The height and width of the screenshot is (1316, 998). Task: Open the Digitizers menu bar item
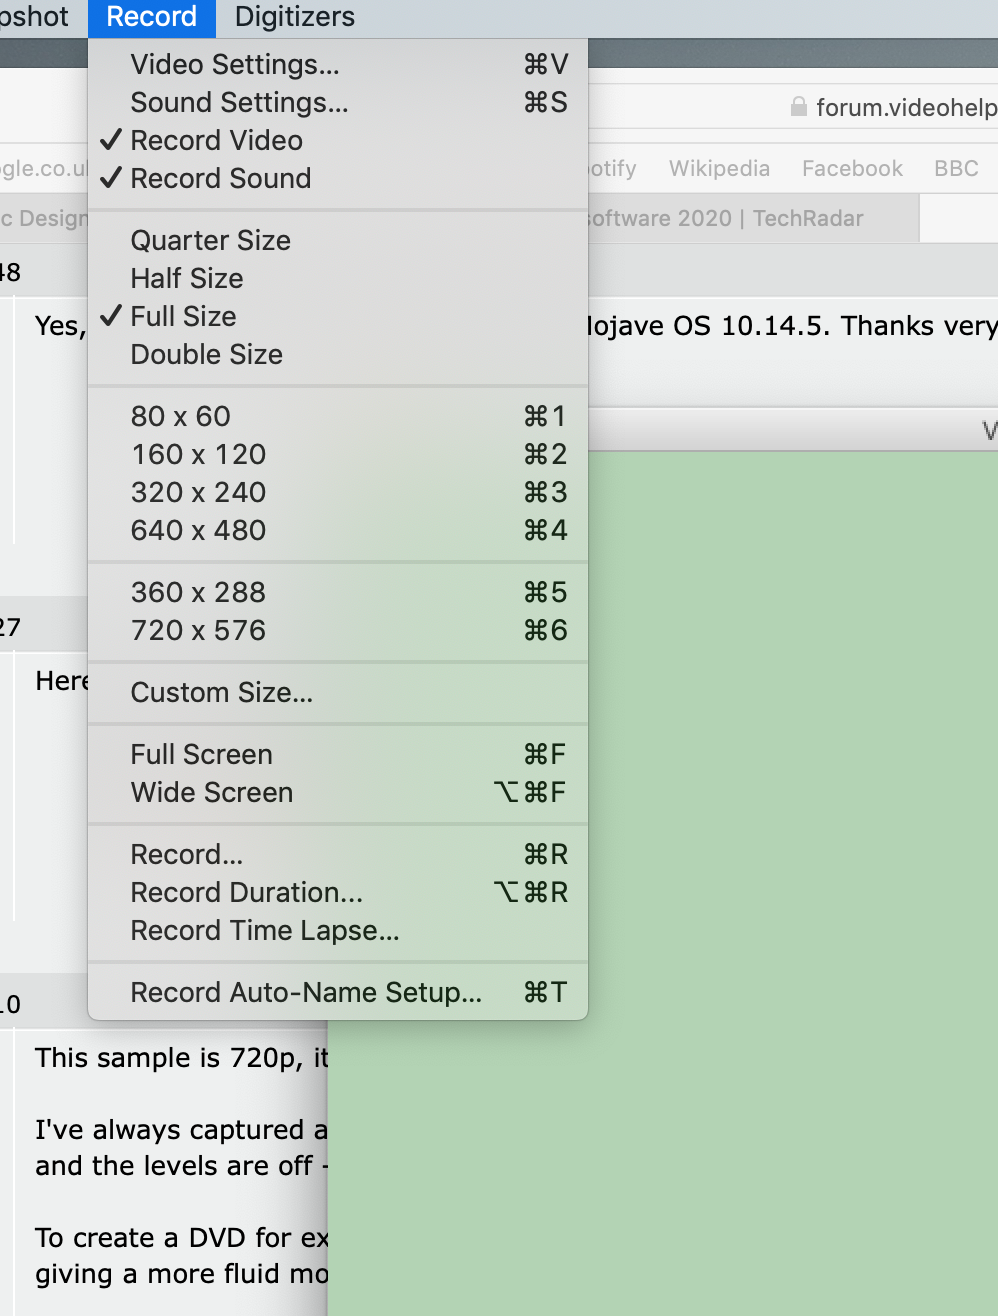pos(294,17)
